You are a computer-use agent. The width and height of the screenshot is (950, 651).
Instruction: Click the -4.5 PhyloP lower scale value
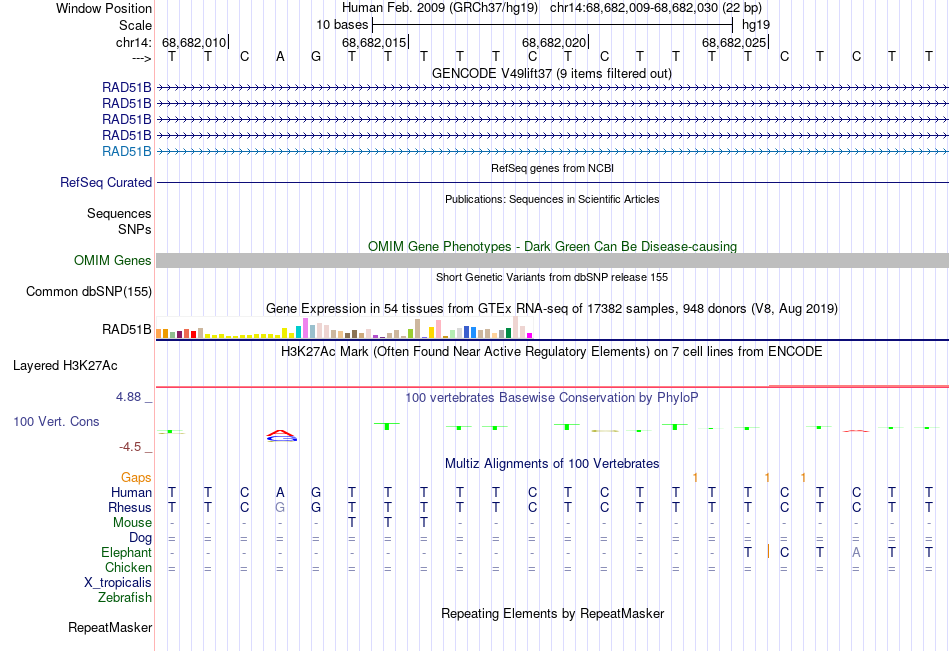tap(130, 447)
